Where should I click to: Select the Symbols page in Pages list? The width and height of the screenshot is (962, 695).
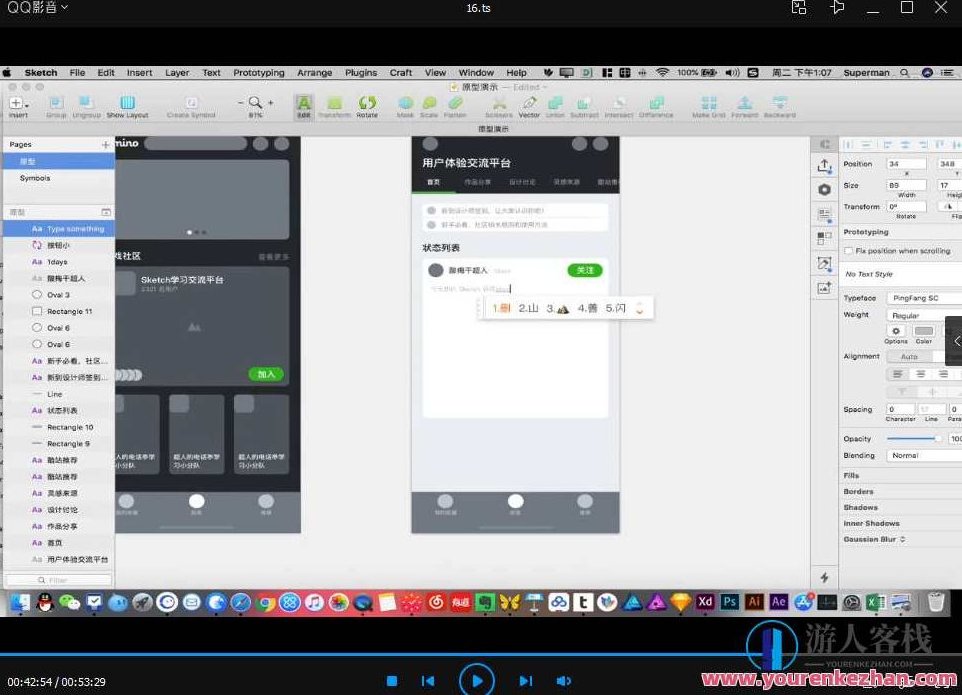coord(35,178)
